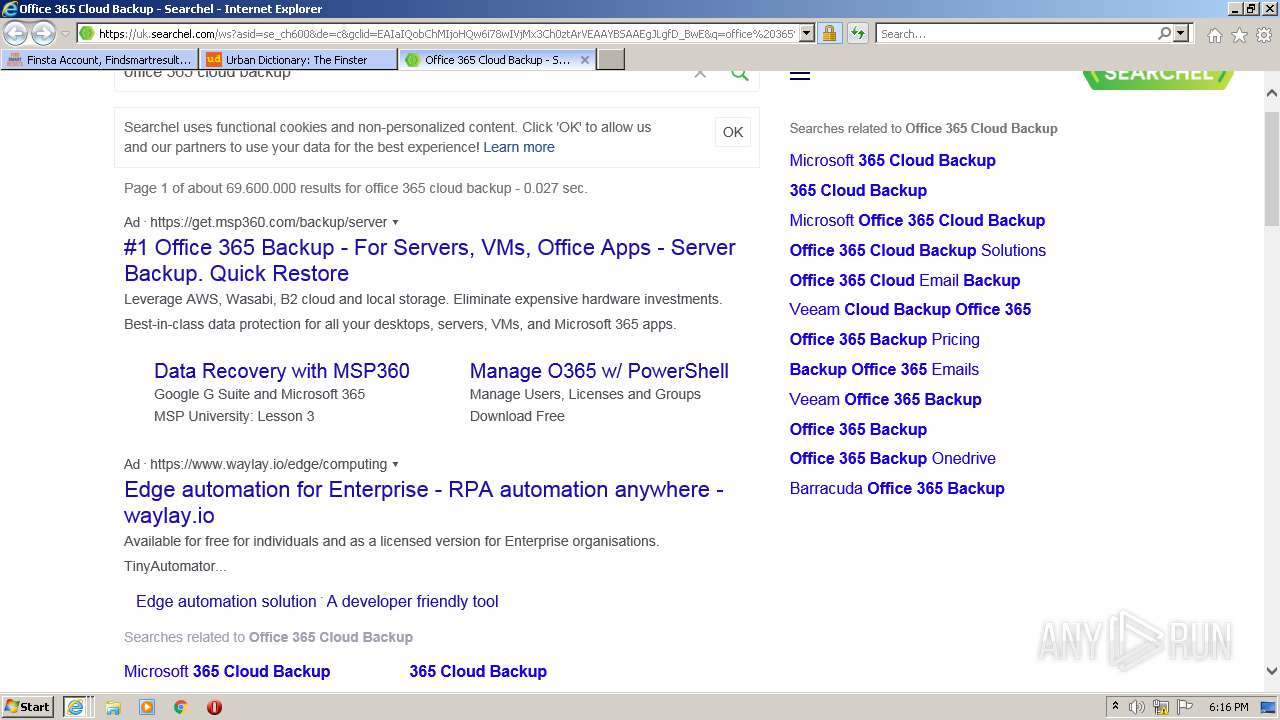Expand the waylay.io ad URL dropdown arrow

[395, 464]
